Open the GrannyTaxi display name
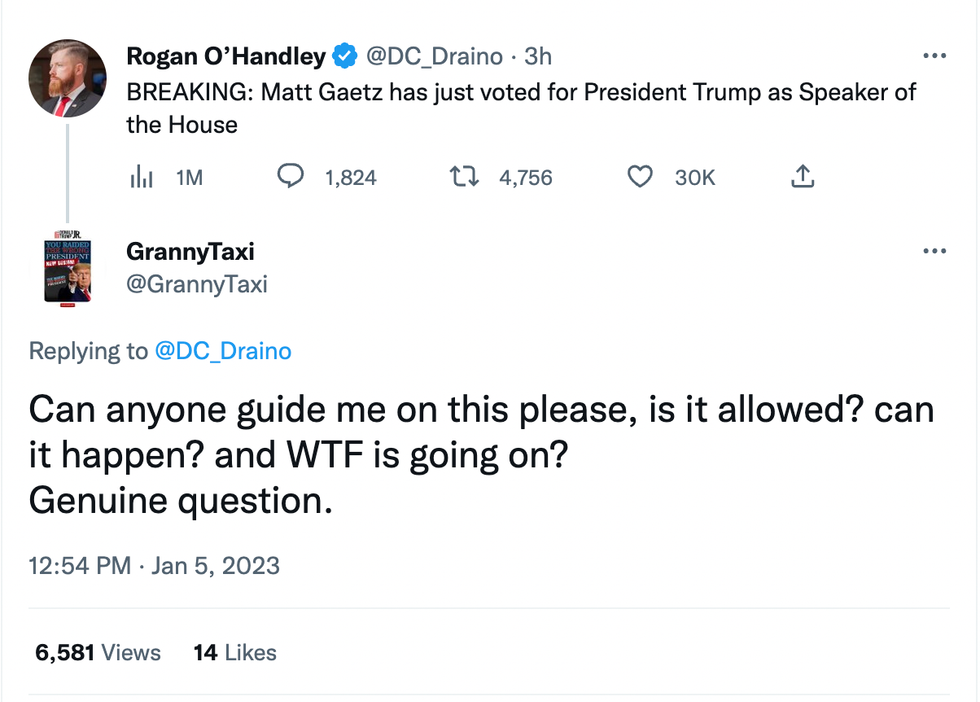Screen dimensions: 980x702 190,252
